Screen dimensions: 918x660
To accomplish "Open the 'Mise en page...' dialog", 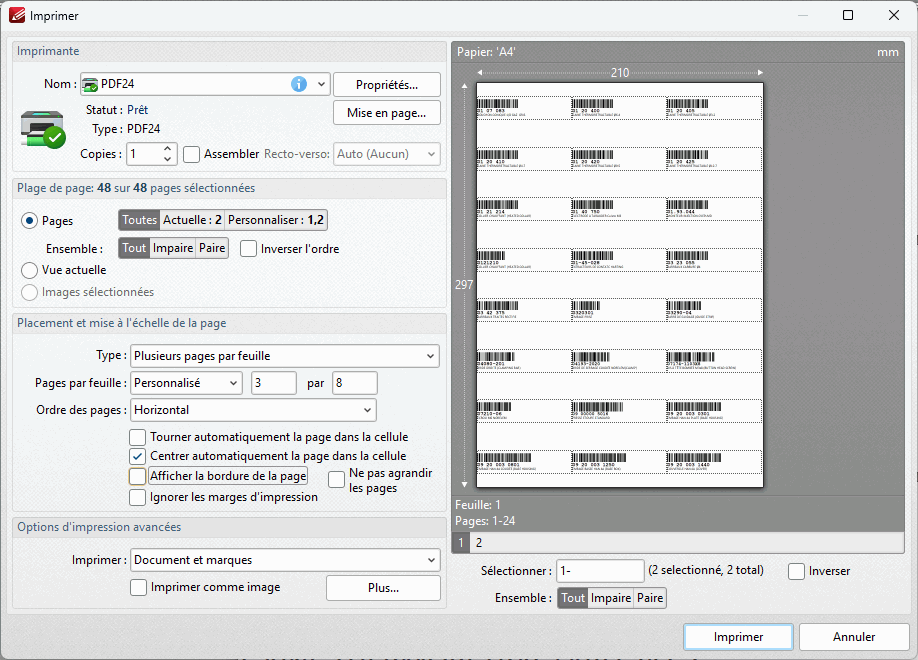I will click(x=386, y=113).
